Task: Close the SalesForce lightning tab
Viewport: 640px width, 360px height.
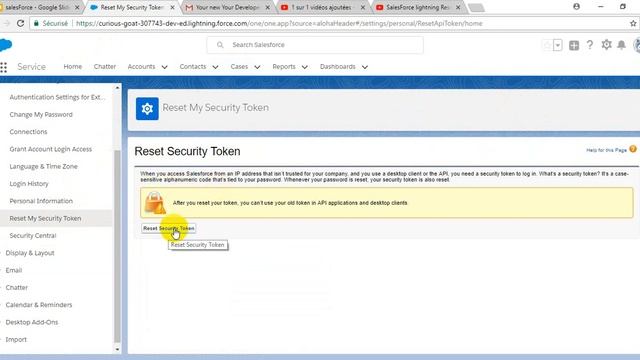Action: [458, 7]
